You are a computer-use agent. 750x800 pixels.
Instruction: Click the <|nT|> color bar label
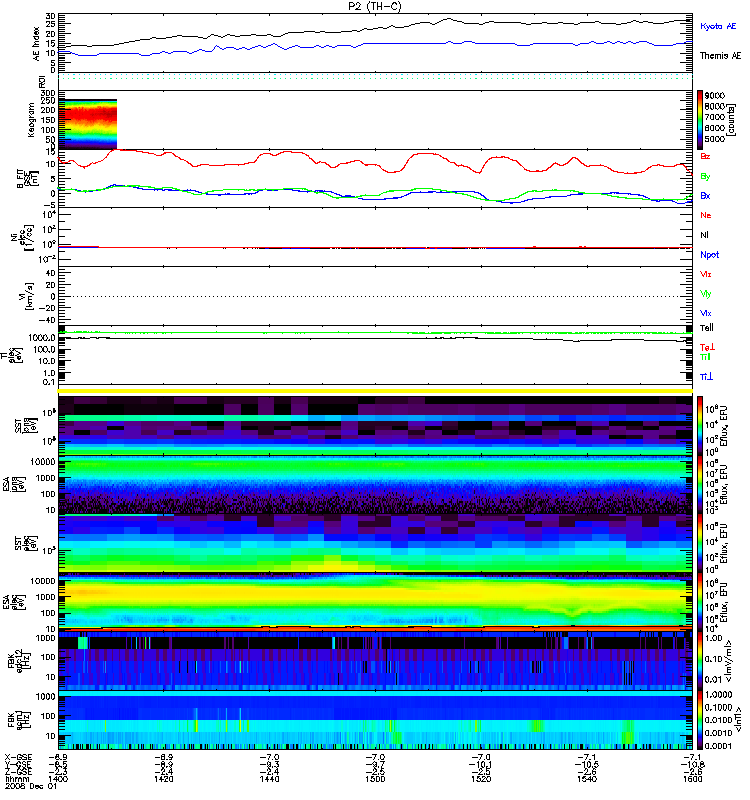pyautogui.click(x=738, y=721)
